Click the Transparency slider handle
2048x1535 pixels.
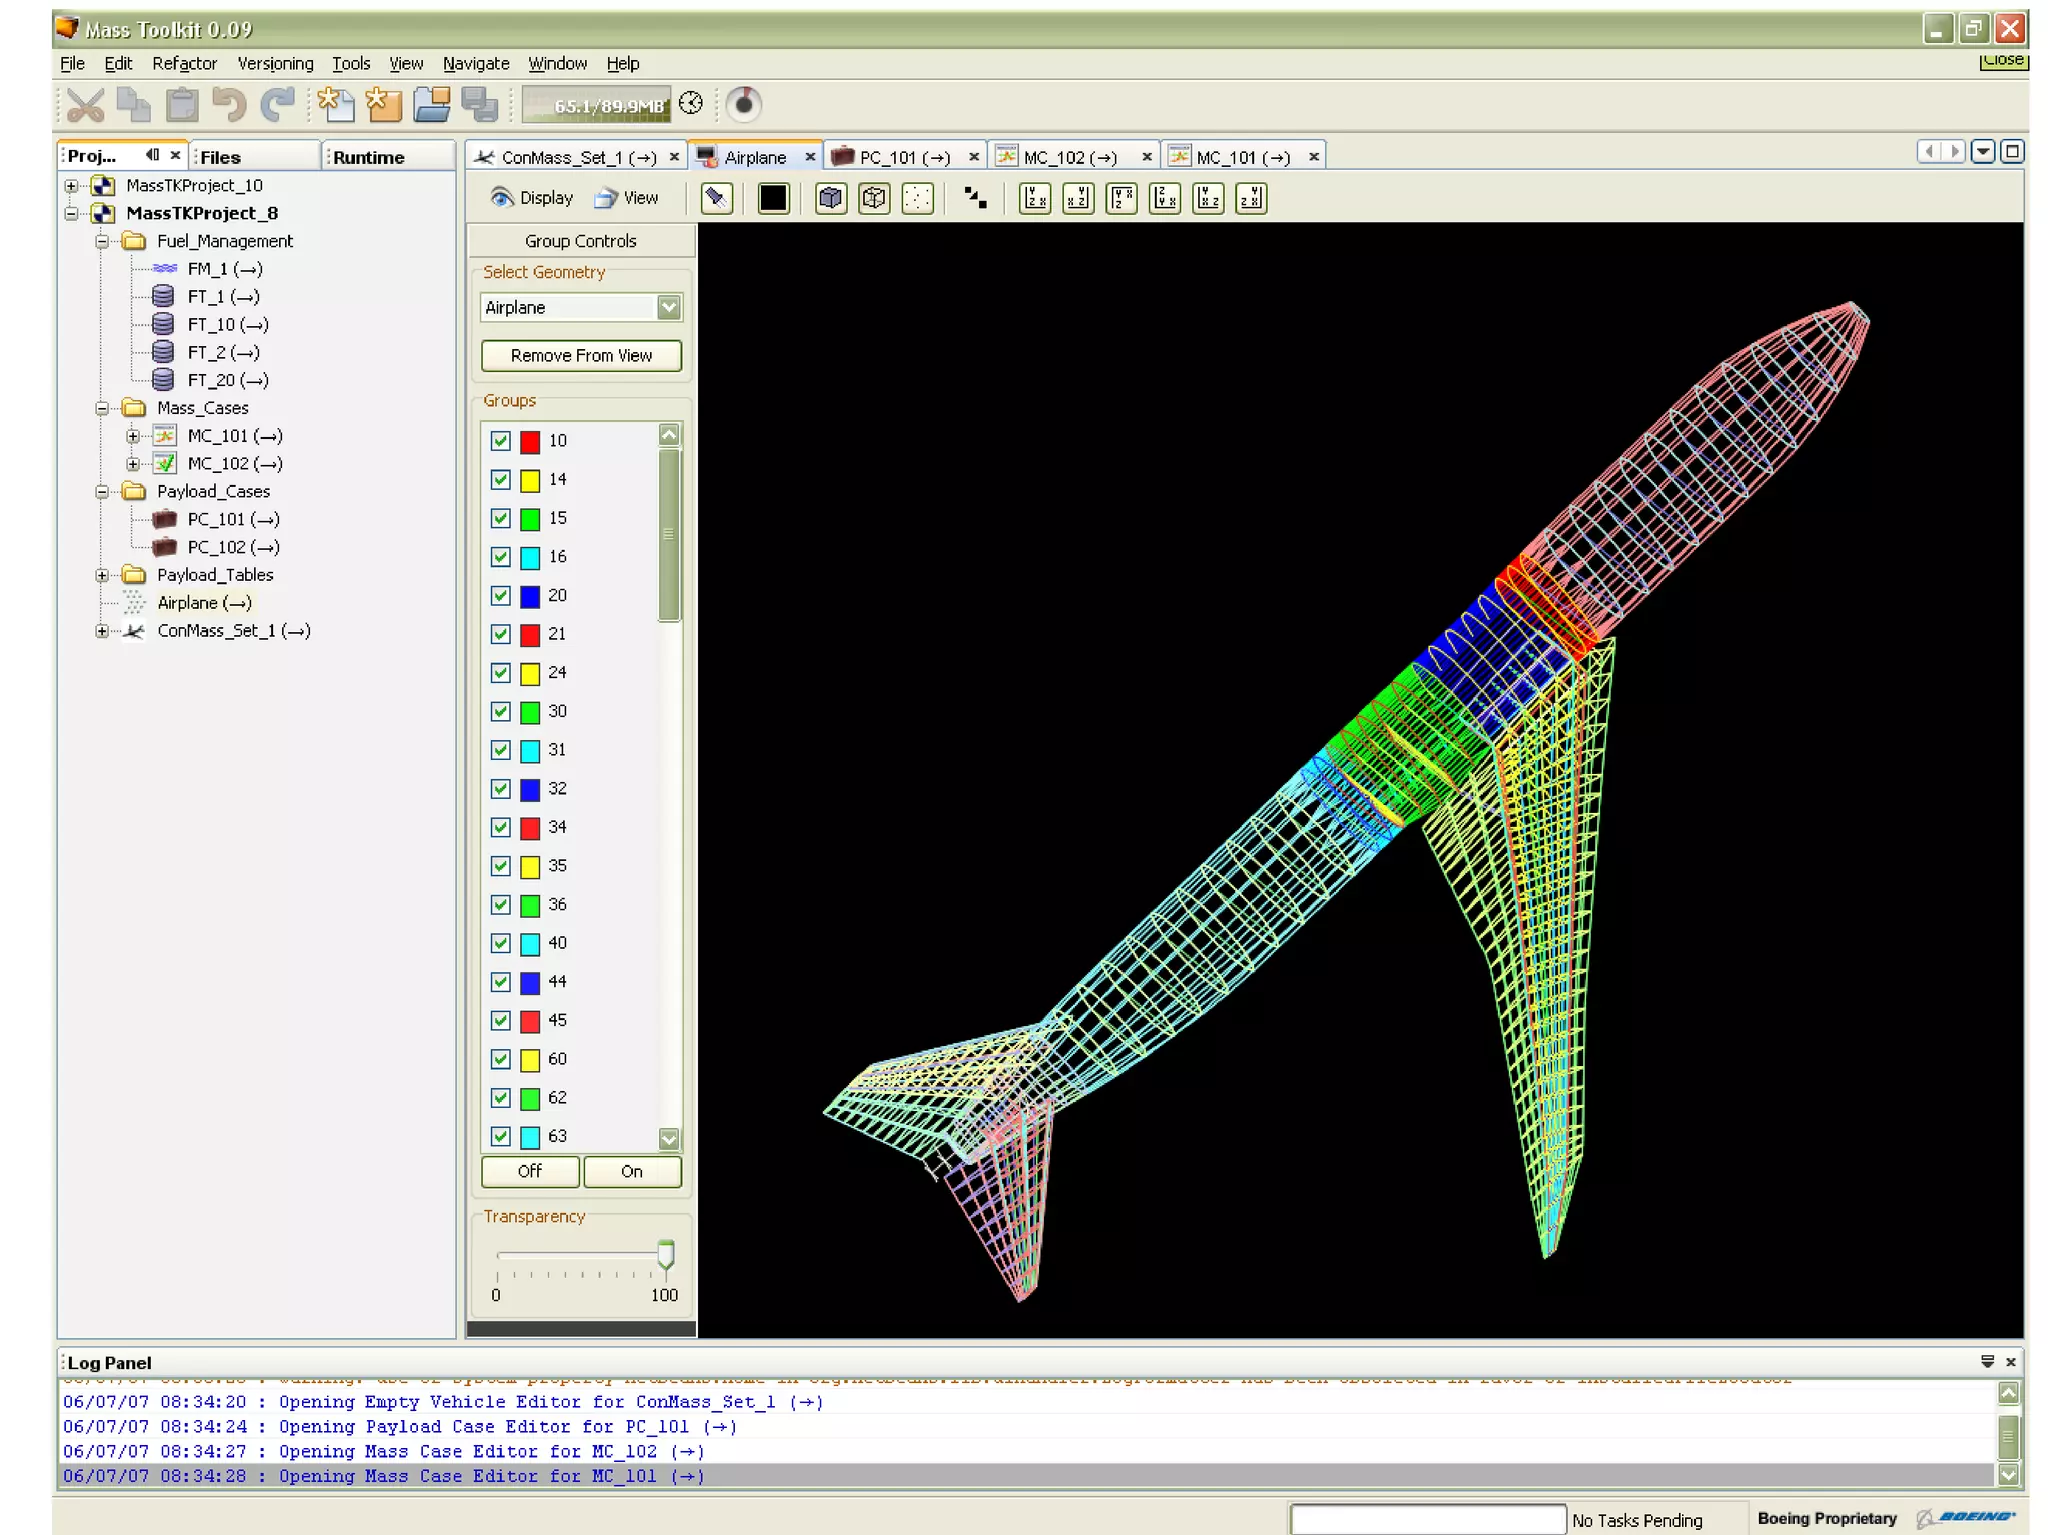pos(665,1255)
